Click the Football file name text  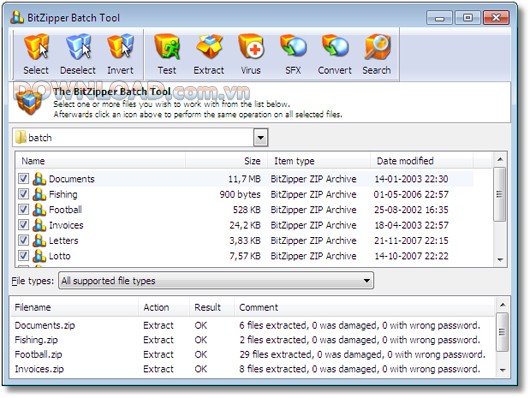pyautogui.click(x=65, y=210)
